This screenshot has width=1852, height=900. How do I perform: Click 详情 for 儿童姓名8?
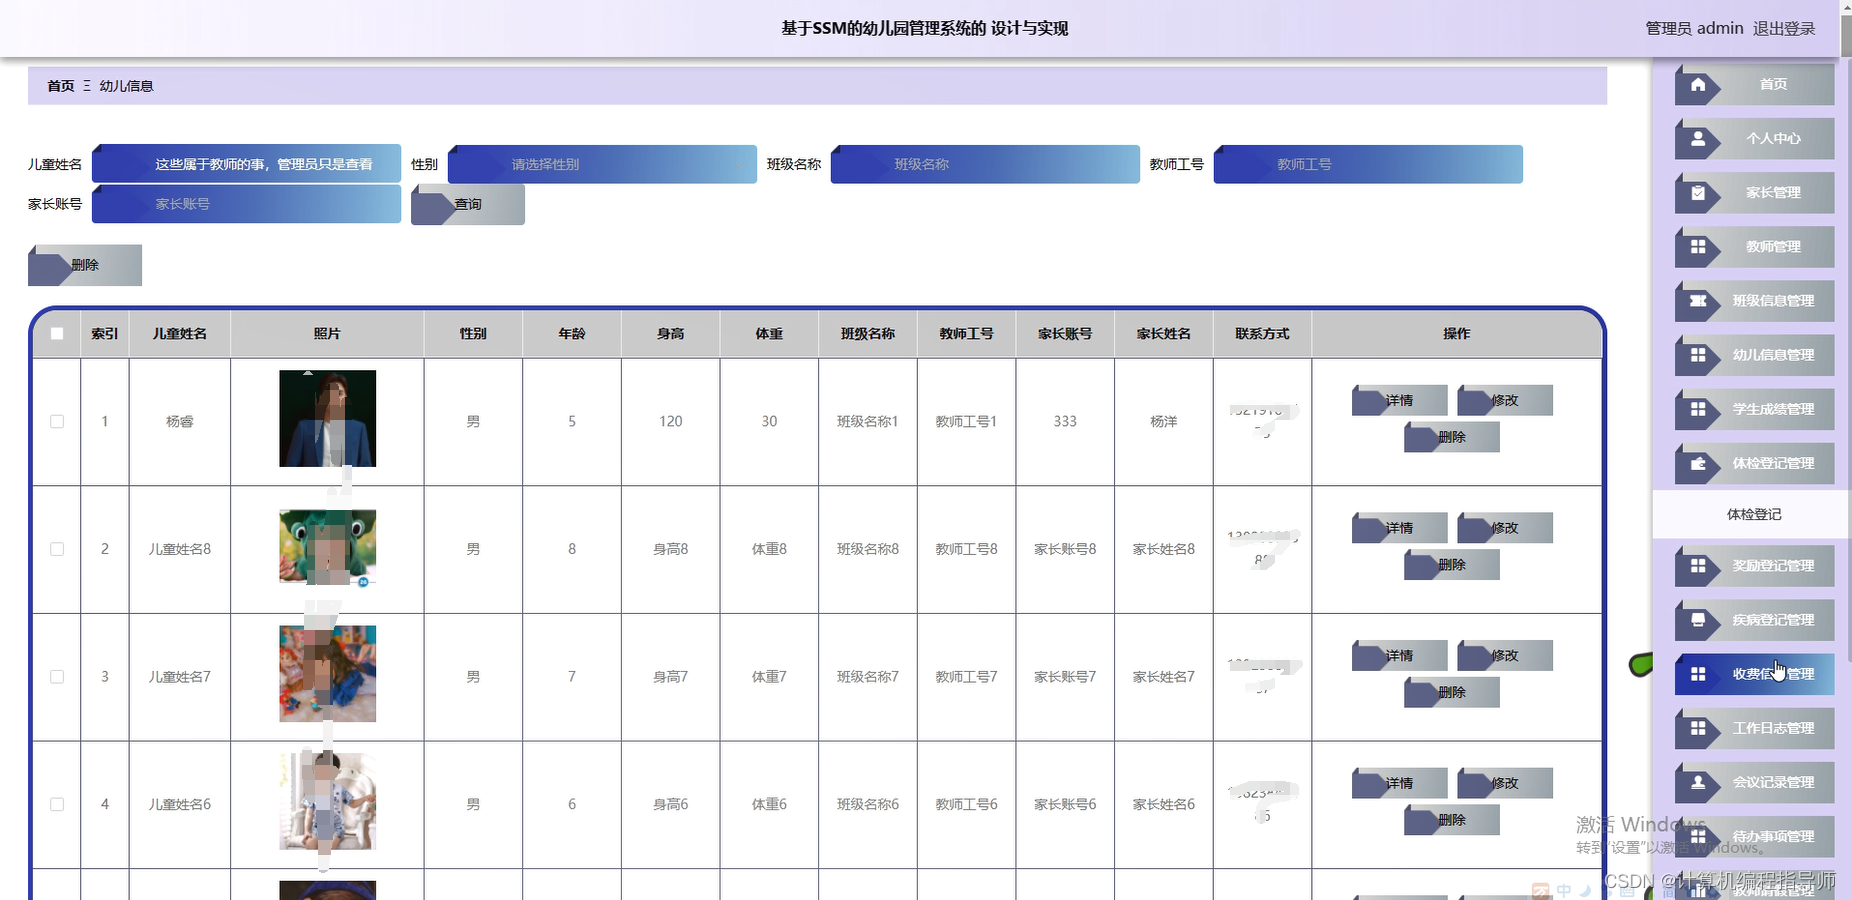[1399, 528]
